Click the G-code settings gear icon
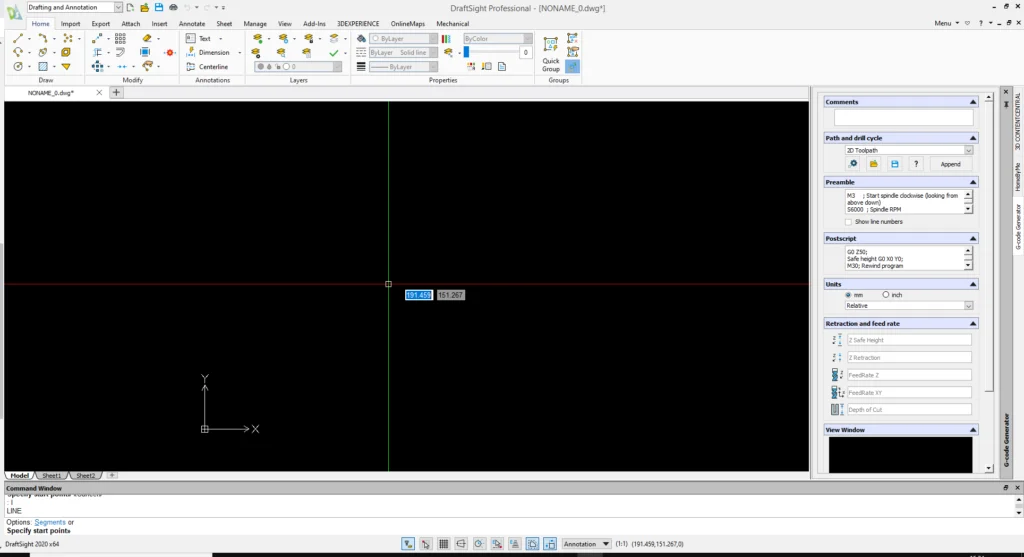The height and width of the screenshot is (557, 1024). (x=853, y=163)
